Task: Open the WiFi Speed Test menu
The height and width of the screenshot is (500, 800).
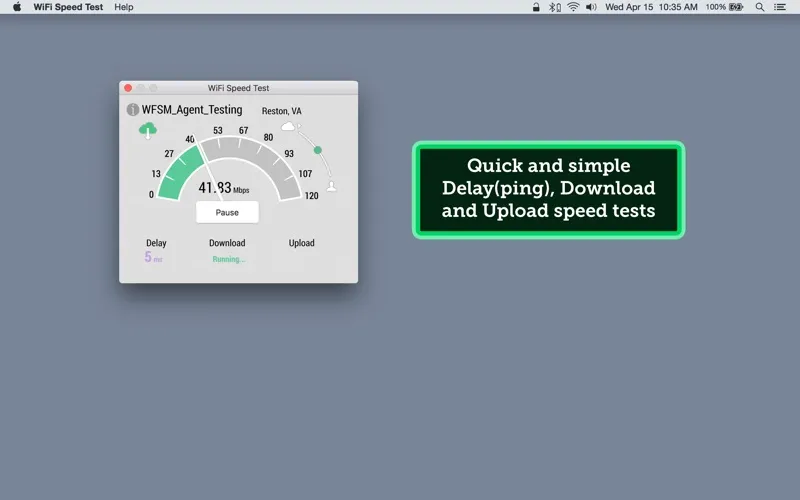Action: (x=68, y=7)
